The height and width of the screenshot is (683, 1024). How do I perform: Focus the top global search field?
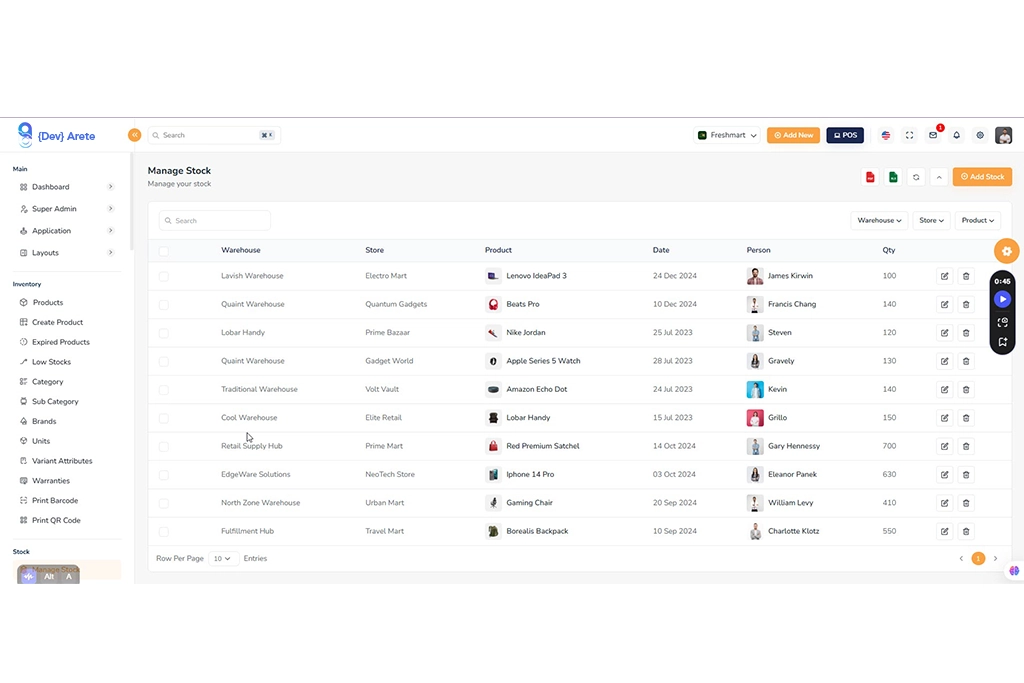(214, 135)
